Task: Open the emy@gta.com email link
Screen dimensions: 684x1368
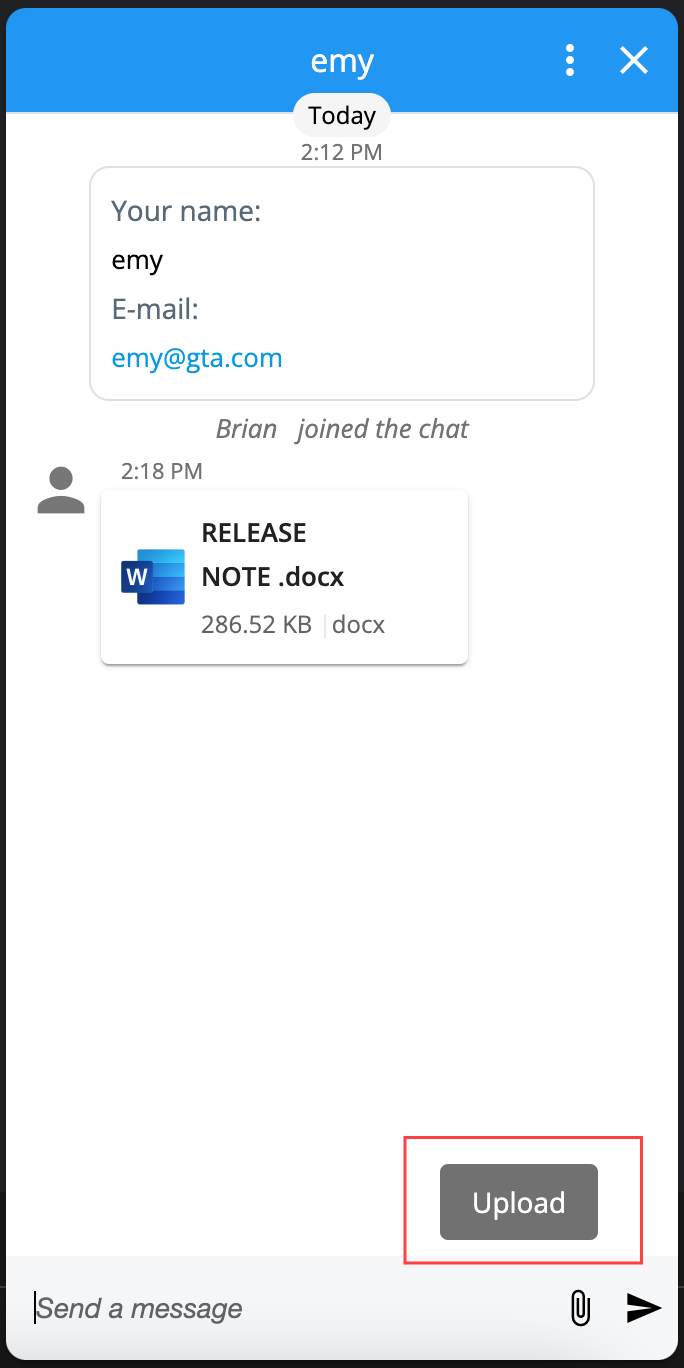Action: [197, 358]
